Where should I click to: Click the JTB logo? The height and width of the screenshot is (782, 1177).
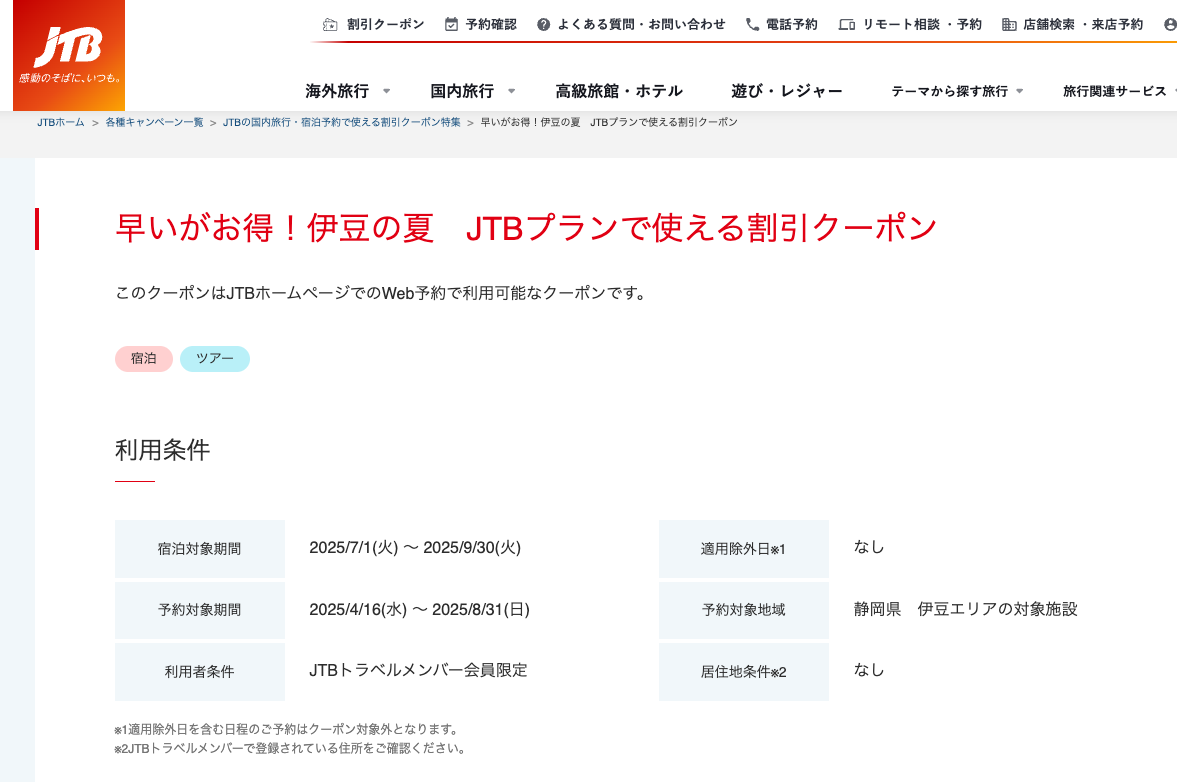pos(69,56)
